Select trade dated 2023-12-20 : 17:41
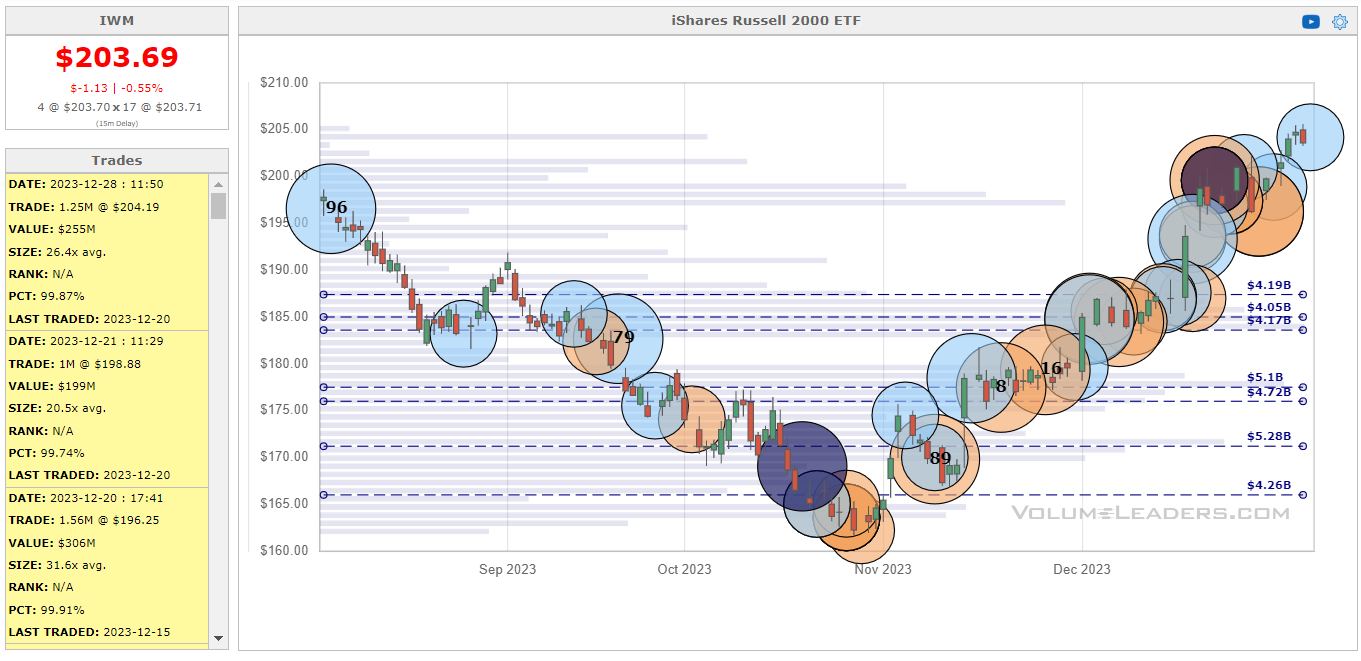Image resolution: width=1361 pixels, height=661 pixels. [x=107, y=498]
